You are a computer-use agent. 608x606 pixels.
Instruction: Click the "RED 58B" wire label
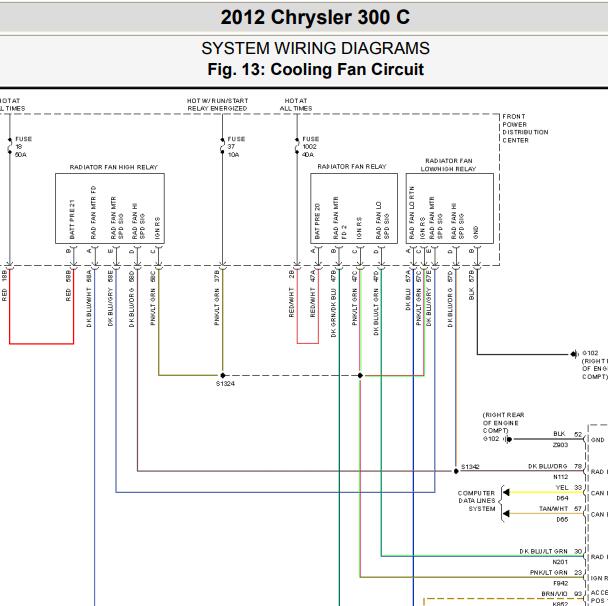(x=68, y=286)
